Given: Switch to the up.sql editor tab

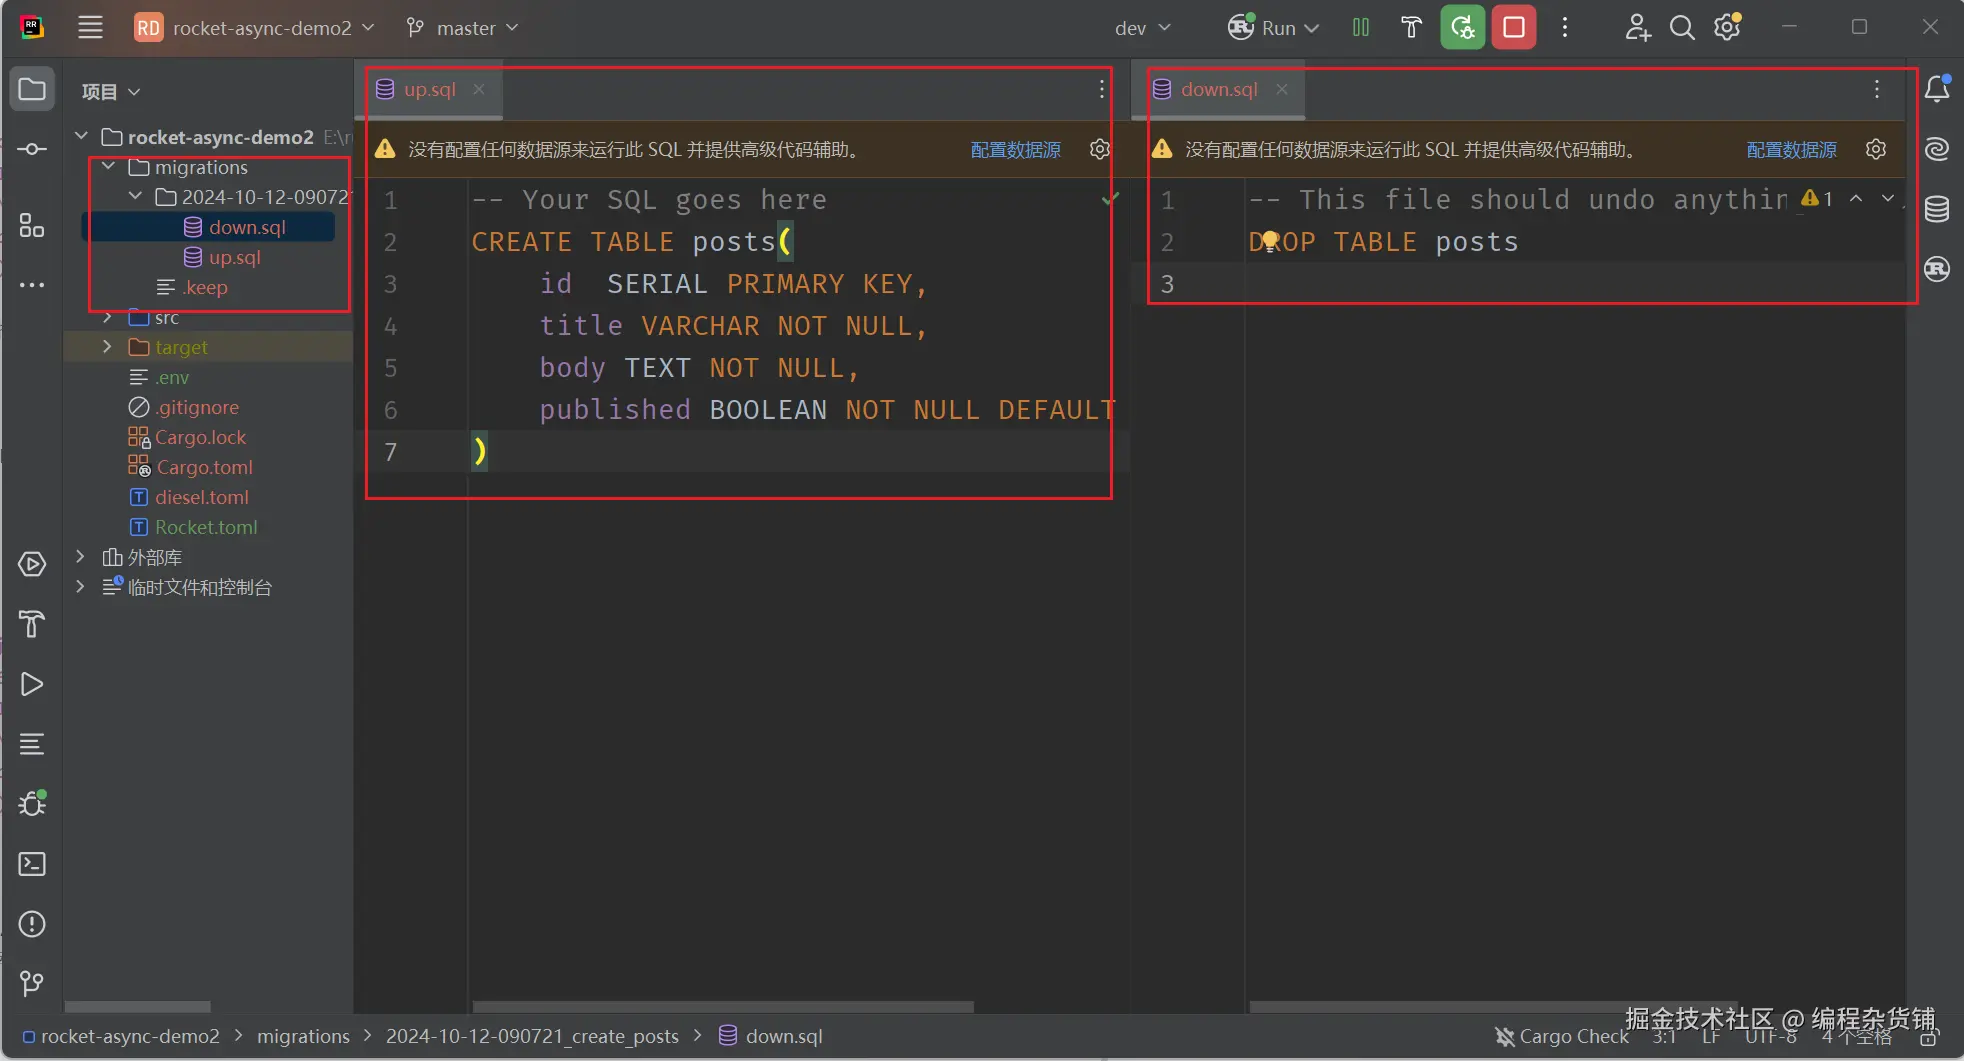Looking at the screenshot, I should tap(429, 89).
